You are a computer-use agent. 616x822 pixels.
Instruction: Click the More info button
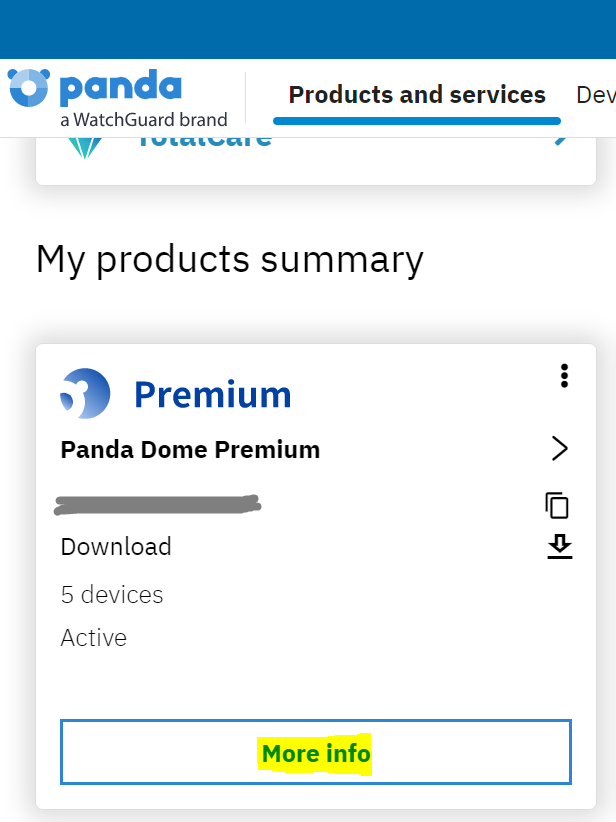click(316, 752)
